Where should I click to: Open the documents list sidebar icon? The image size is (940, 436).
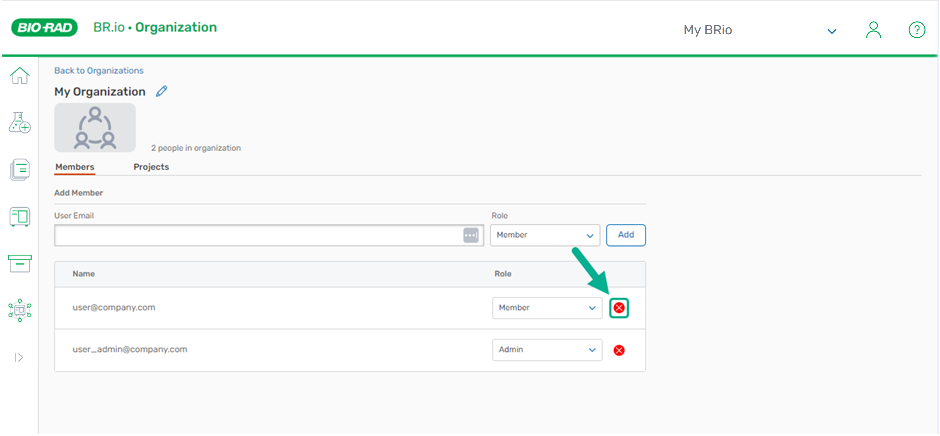coord(19,169)
